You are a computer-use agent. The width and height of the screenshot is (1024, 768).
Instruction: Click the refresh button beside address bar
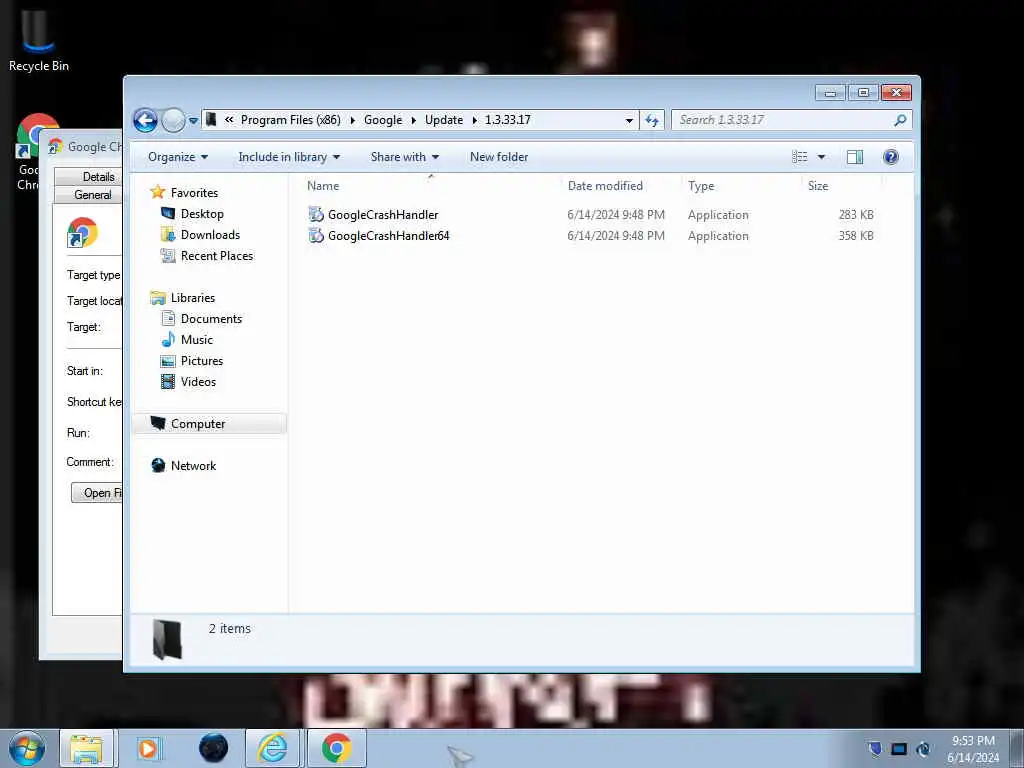(x=652, y=120)
